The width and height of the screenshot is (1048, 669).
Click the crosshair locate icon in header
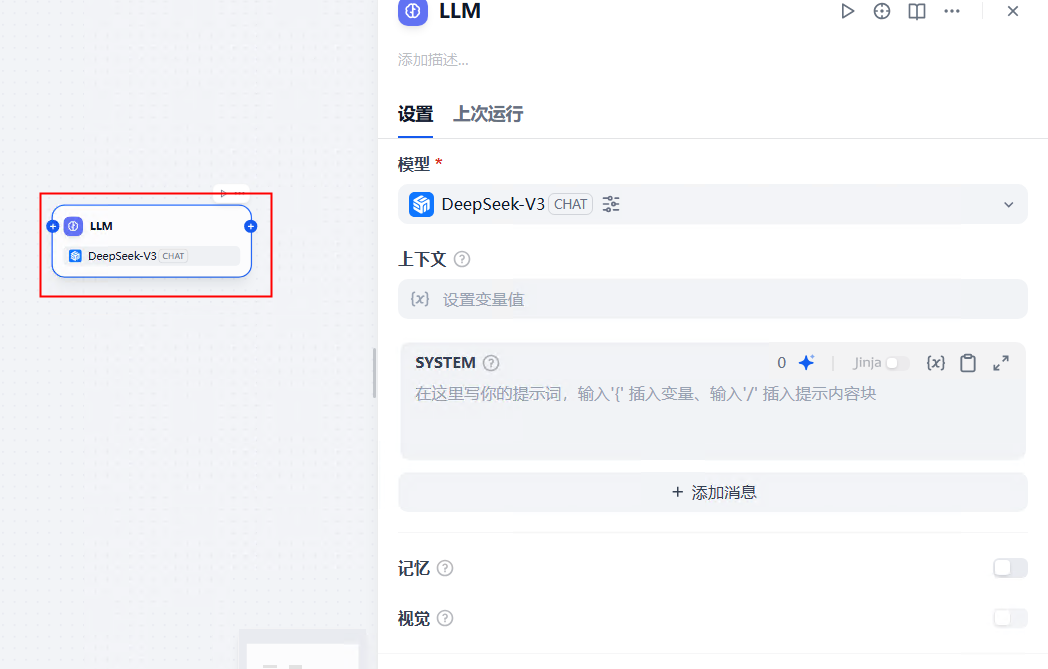point(881,11)
